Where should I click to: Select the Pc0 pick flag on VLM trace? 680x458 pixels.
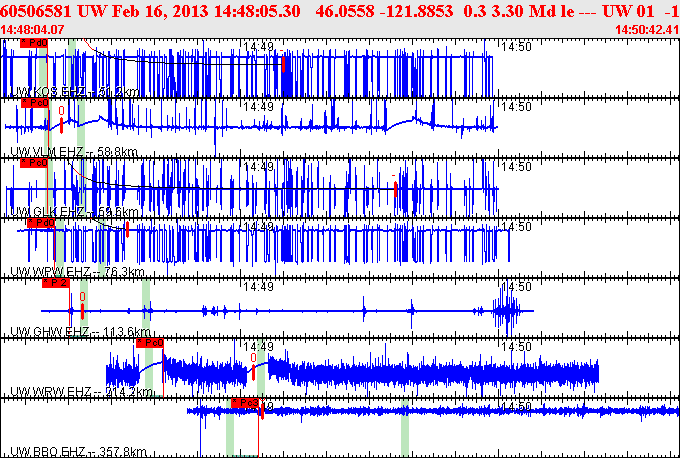[35, 103]
